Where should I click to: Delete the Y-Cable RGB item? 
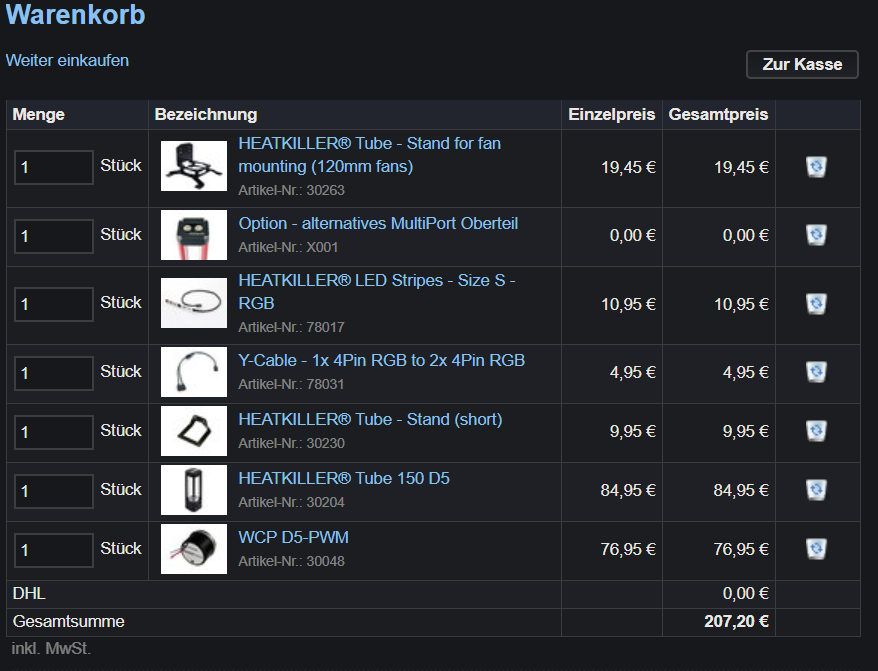click(x=816, y=372)
